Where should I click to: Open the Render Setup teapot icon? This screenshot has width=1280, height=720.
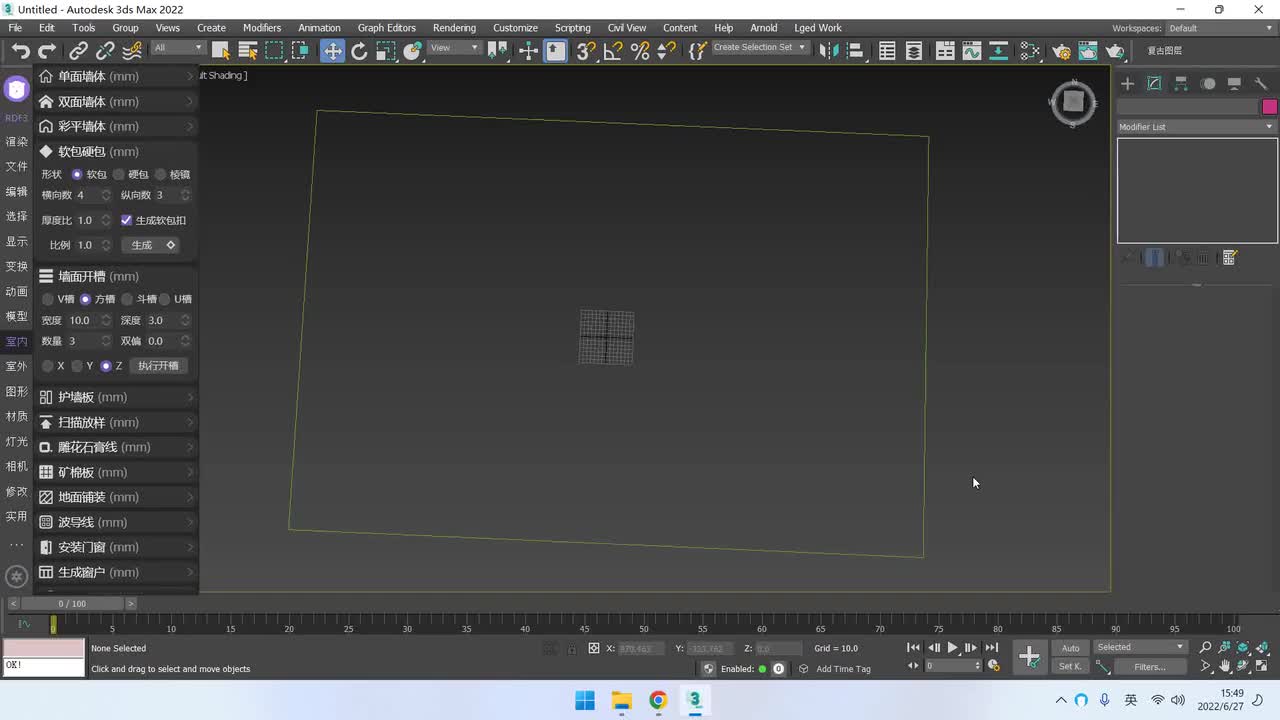point(1061,51)
